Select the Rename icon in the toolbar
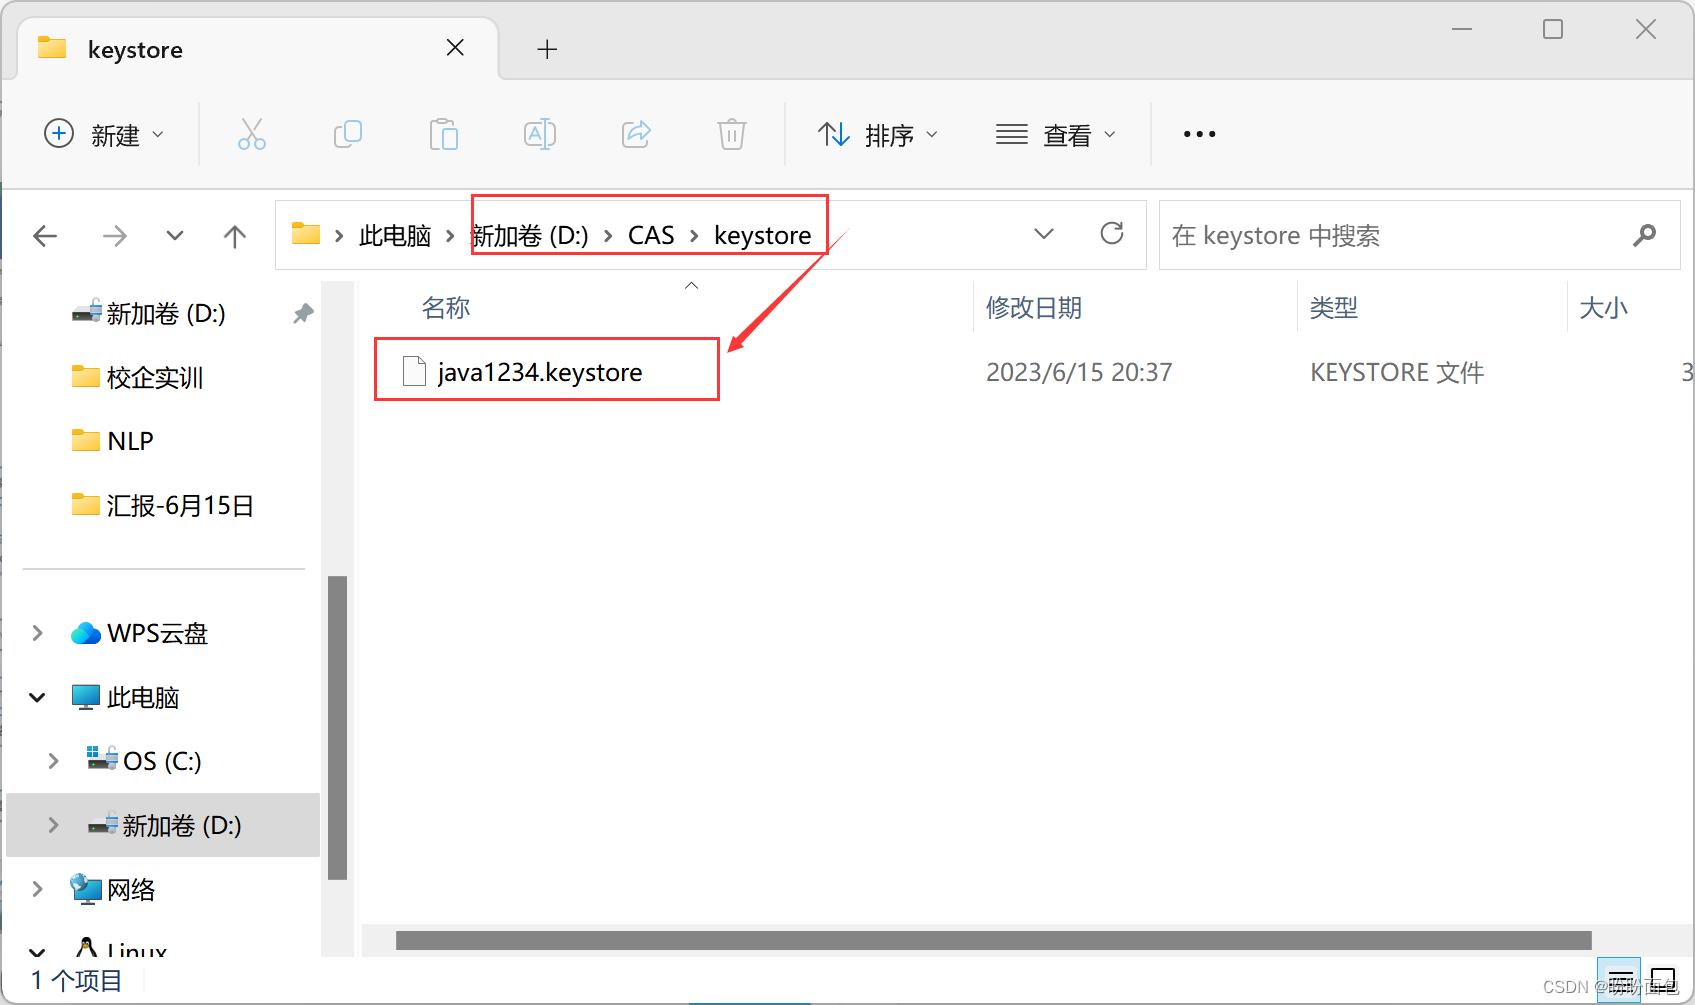The width and height of the screenshot is (1695, 1005). (x=539, y=134)
